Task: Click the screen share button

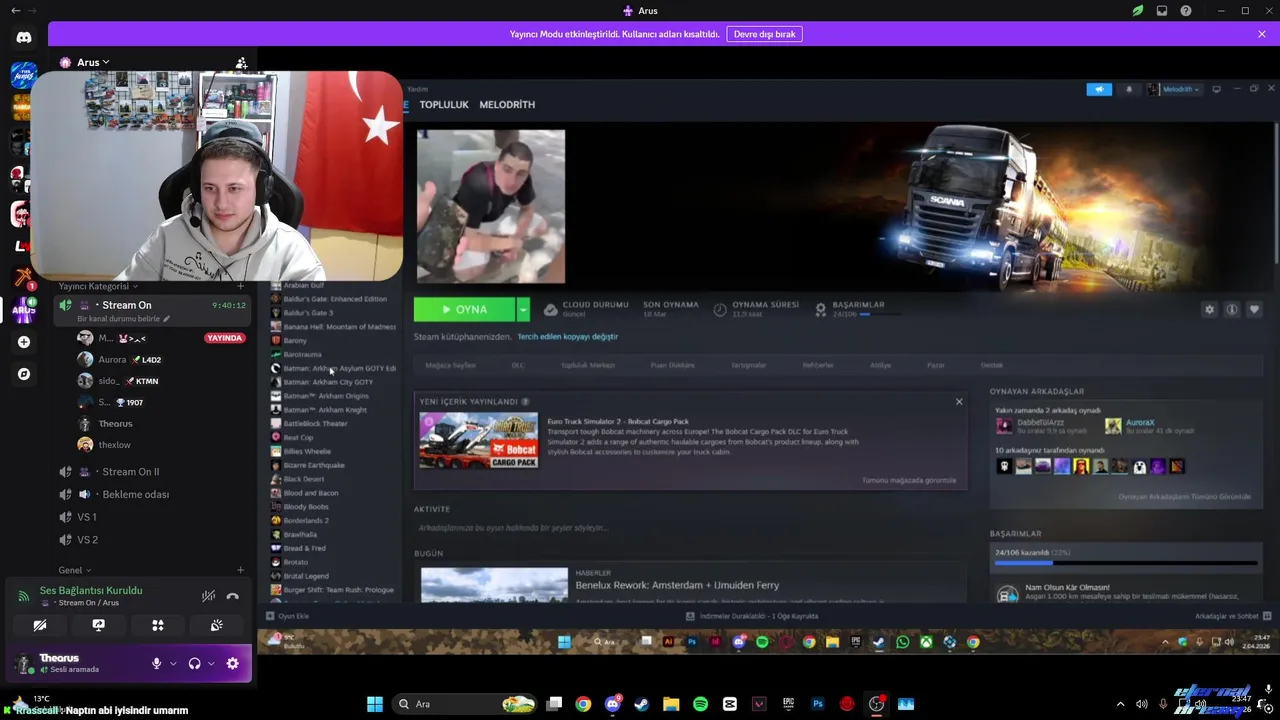Action: coord(98,625)
